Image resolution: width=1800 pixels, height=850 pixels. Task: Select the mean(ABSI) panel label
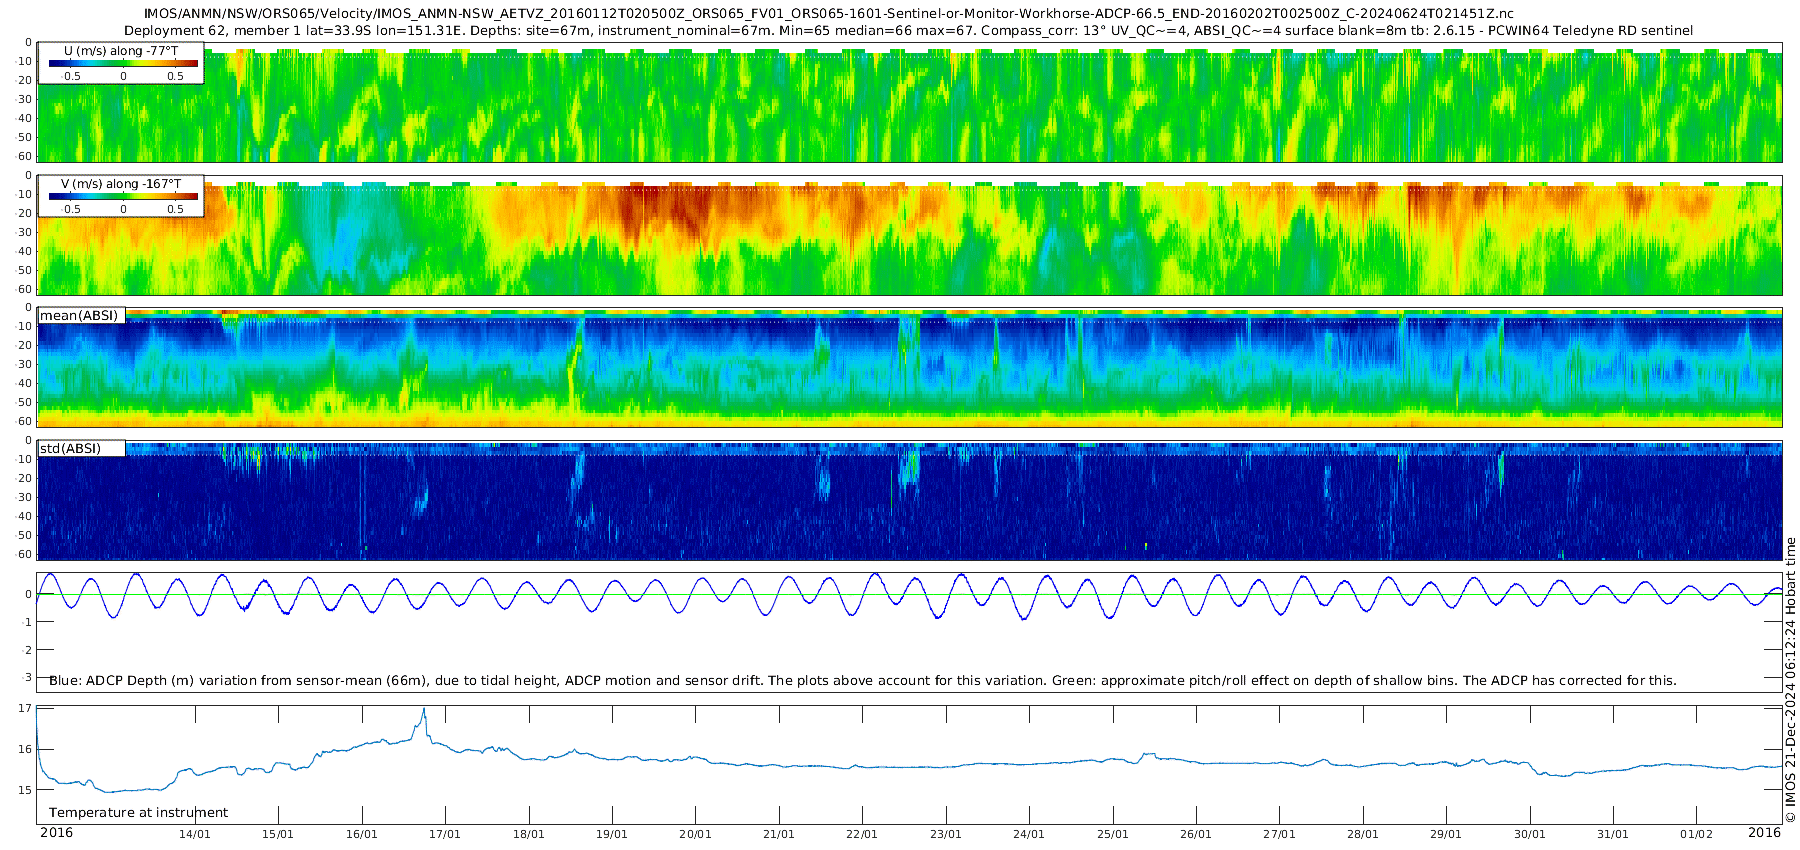coord(79,316)
